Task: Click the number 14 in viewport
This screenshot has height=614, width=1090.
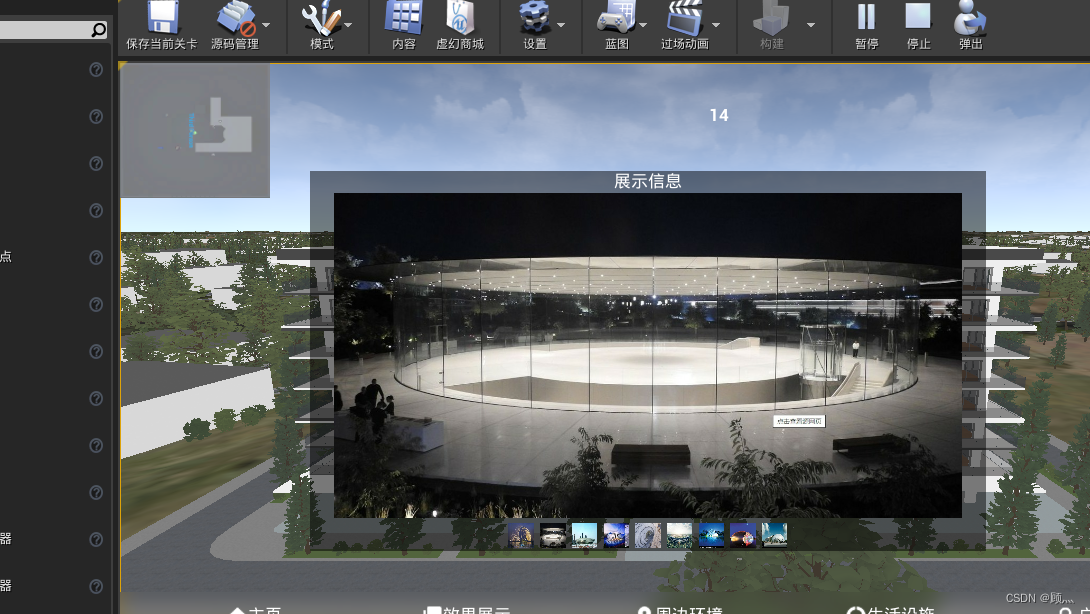Action: click(x=719, y=115)
